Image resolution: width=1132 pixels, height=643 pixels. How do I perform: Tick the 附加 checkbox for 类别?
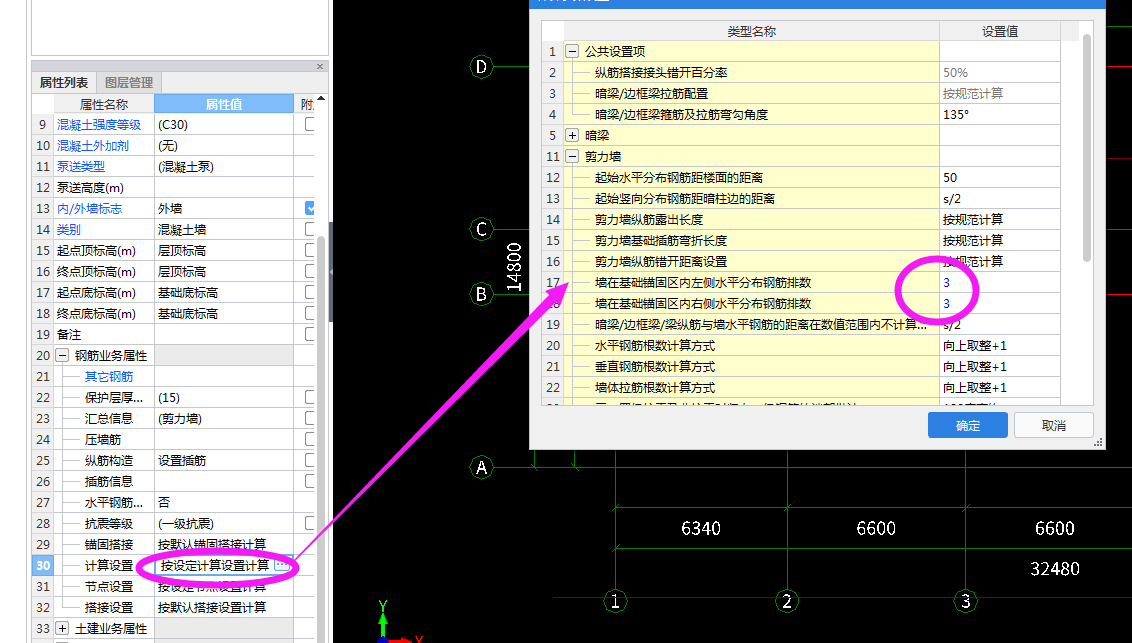(x=310, y=229)
